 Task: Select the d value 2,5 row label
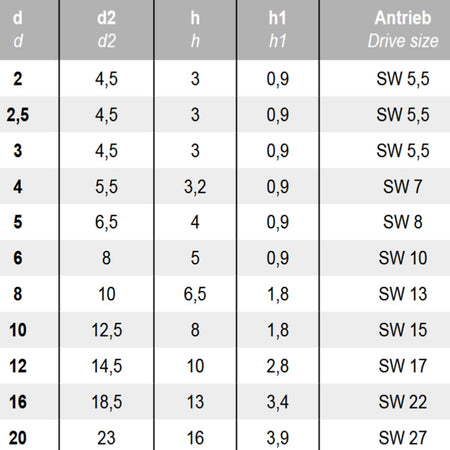click(x=18, y=115)
